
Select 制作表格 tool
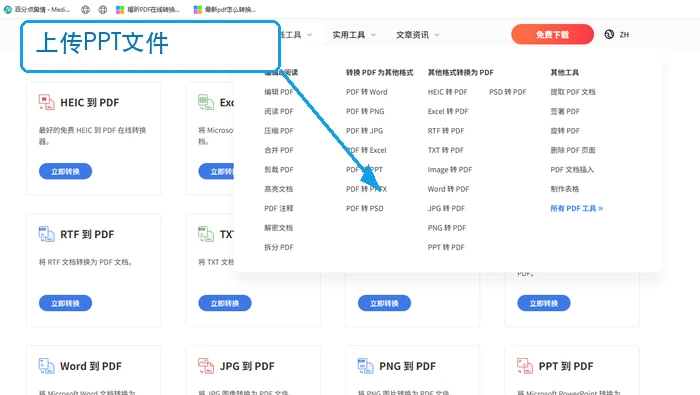[x=564, y=189]
